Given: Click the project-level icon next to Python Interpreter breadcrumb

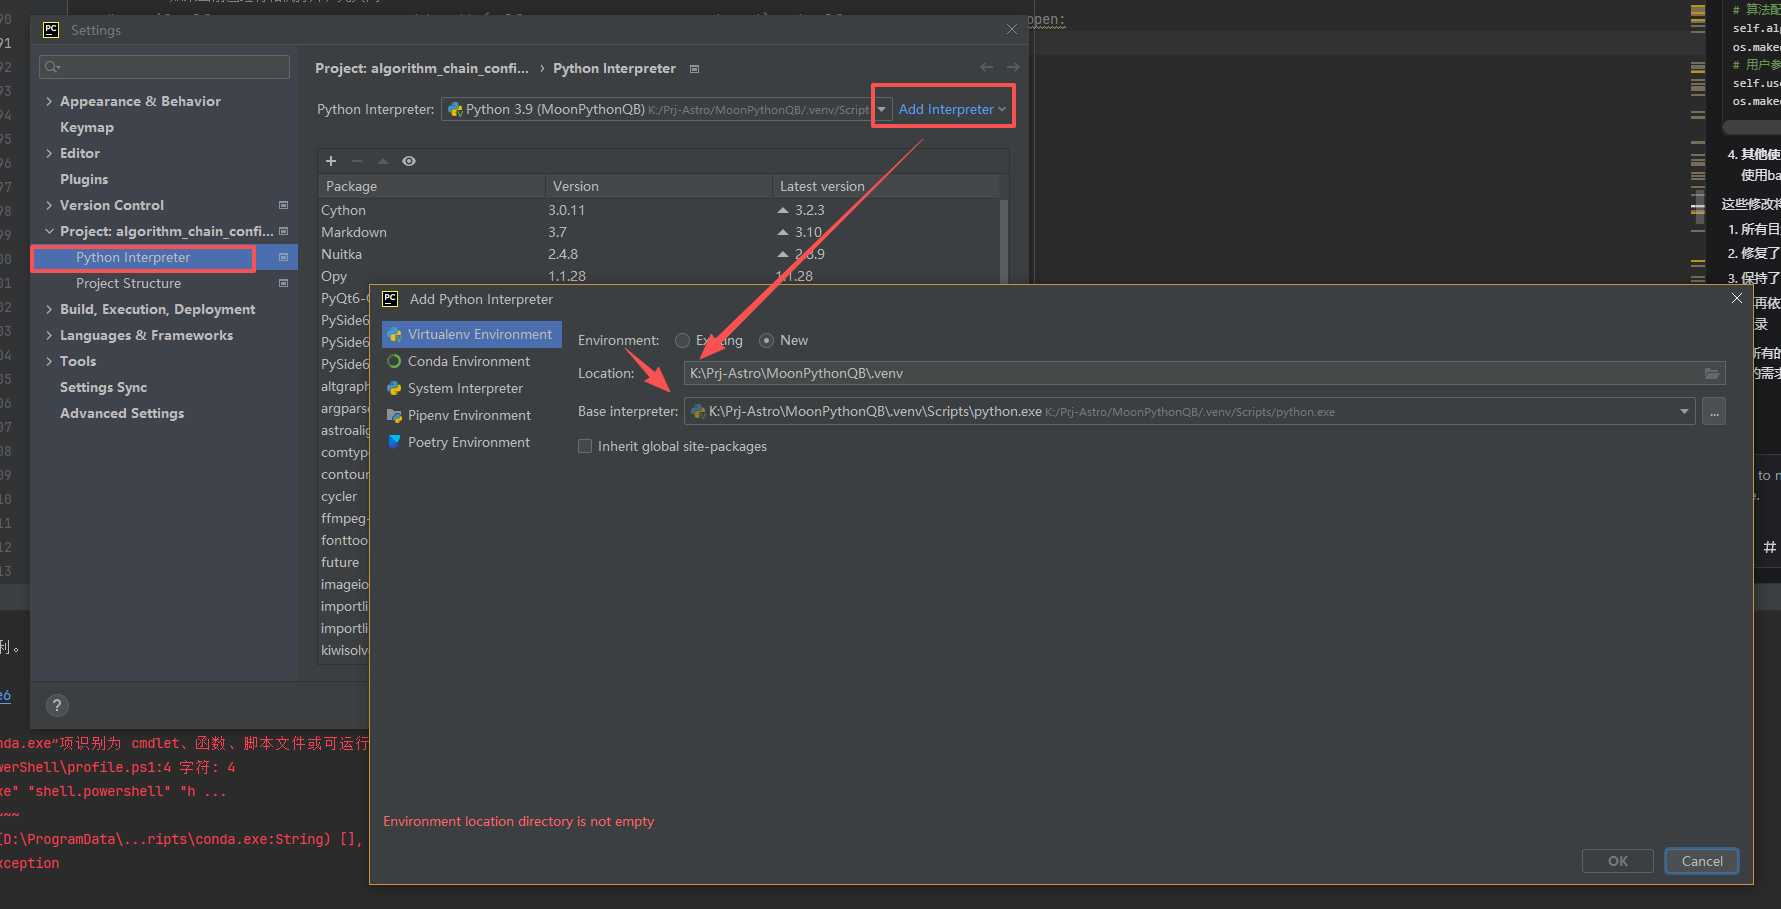Looking at the screenshot, I should (695, 69).
